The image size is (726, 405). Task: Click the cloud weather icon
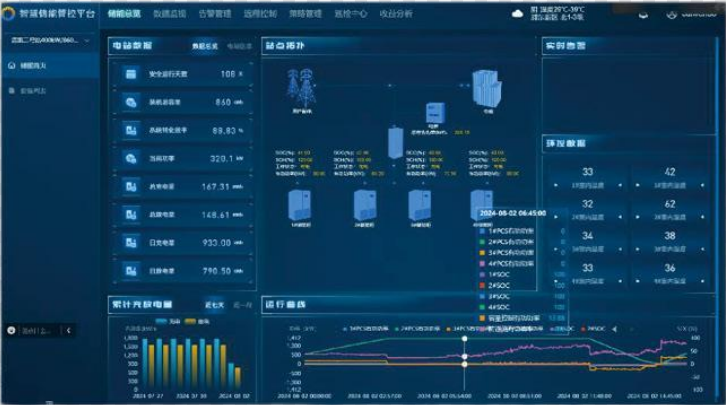[x=517, y=14]
